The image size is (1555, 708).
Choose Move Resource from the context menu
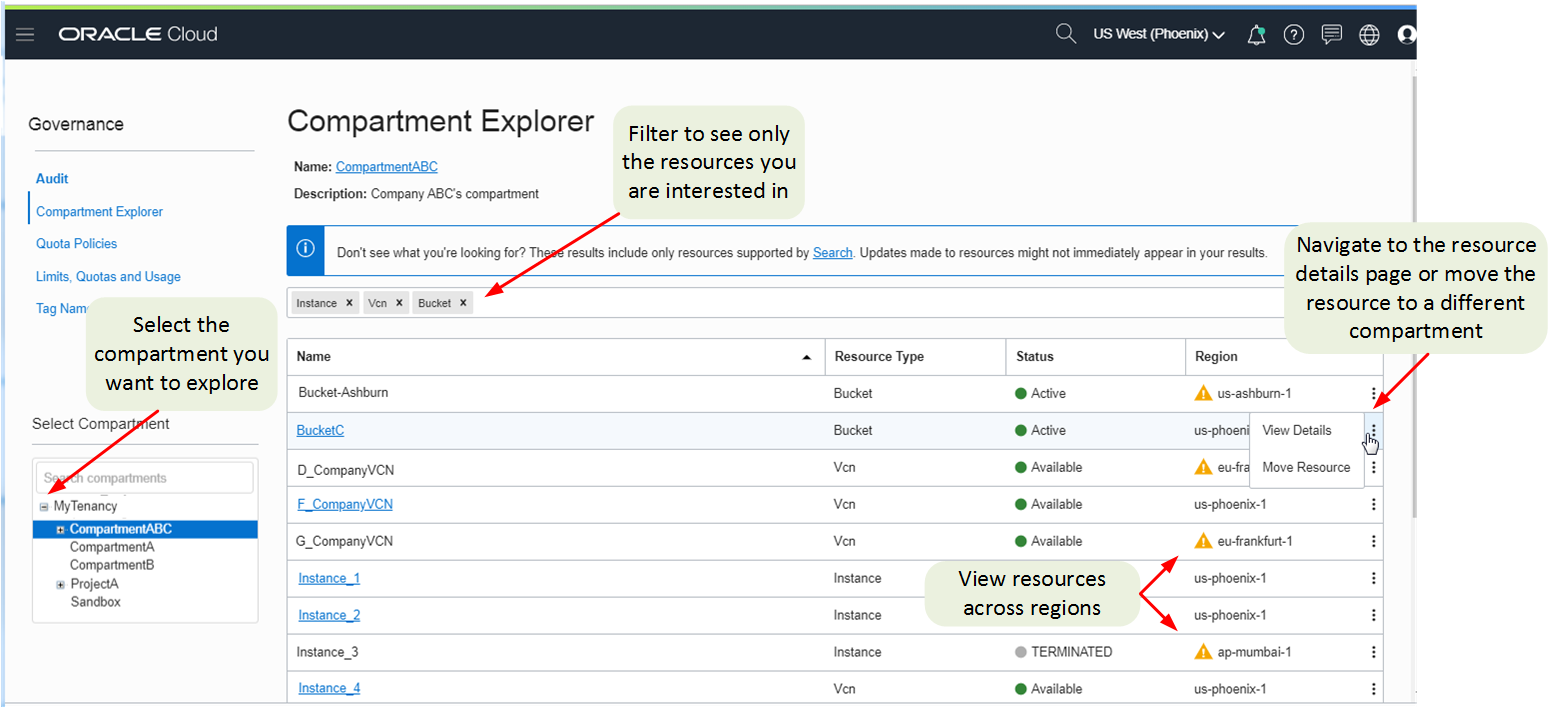pos(1306,467)
